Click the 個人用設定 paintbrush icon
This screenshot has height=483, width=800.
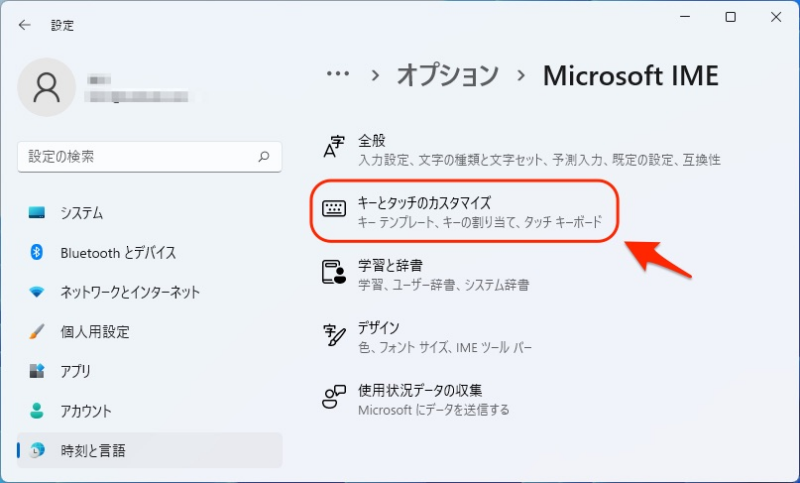pos(37,332)
